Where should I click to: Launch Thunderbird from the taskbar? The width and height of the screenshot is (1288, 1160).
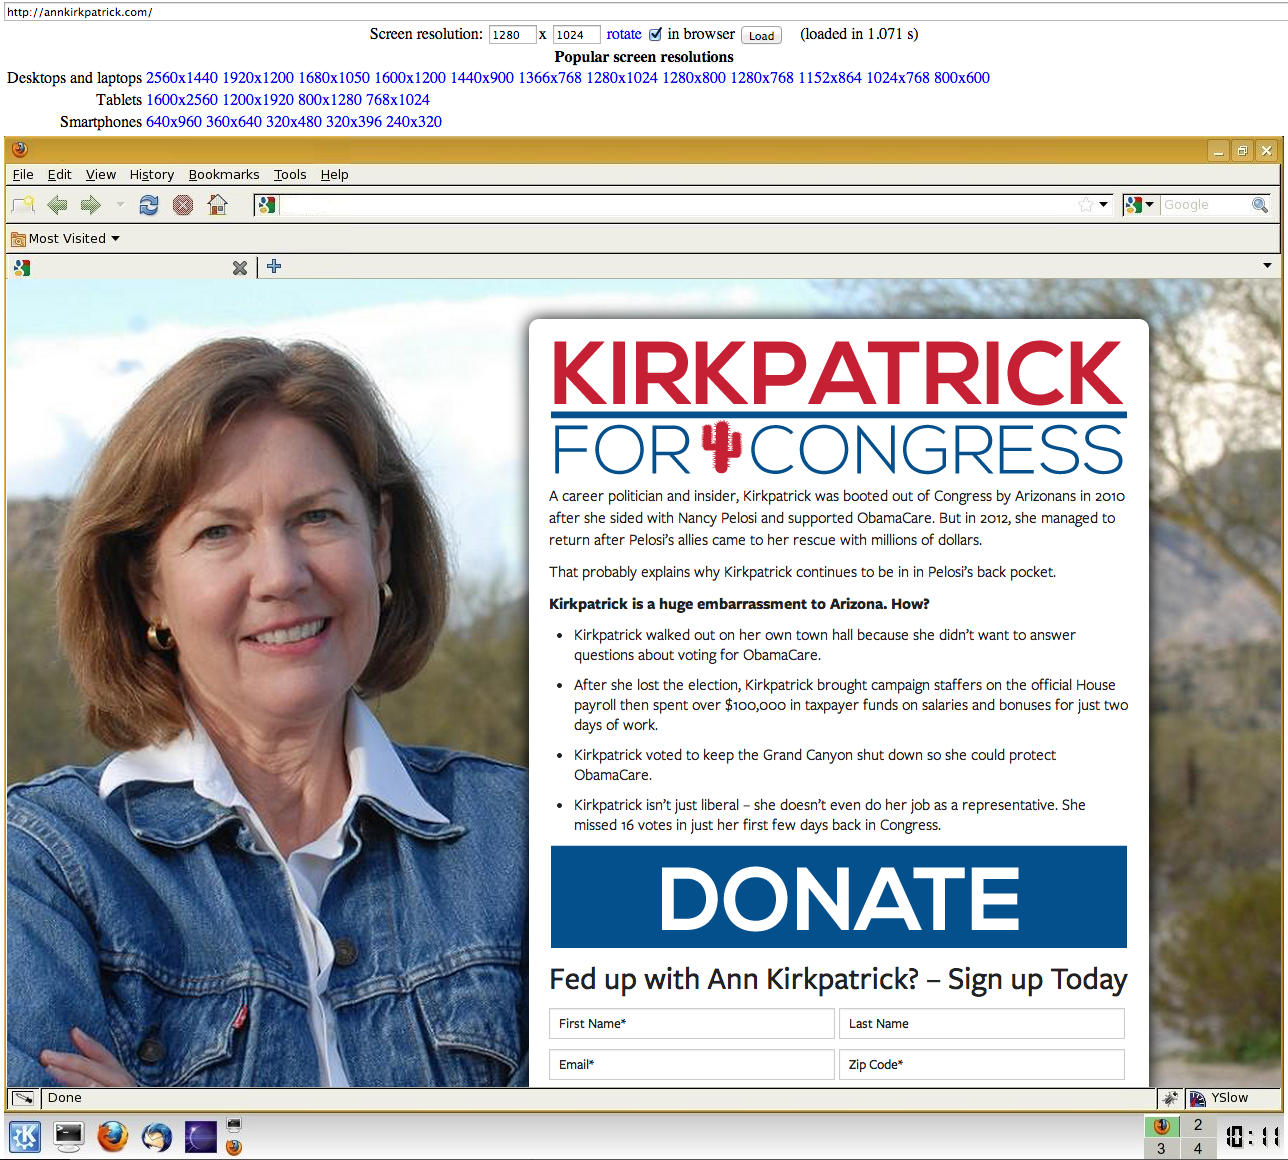click(156, 1137)
